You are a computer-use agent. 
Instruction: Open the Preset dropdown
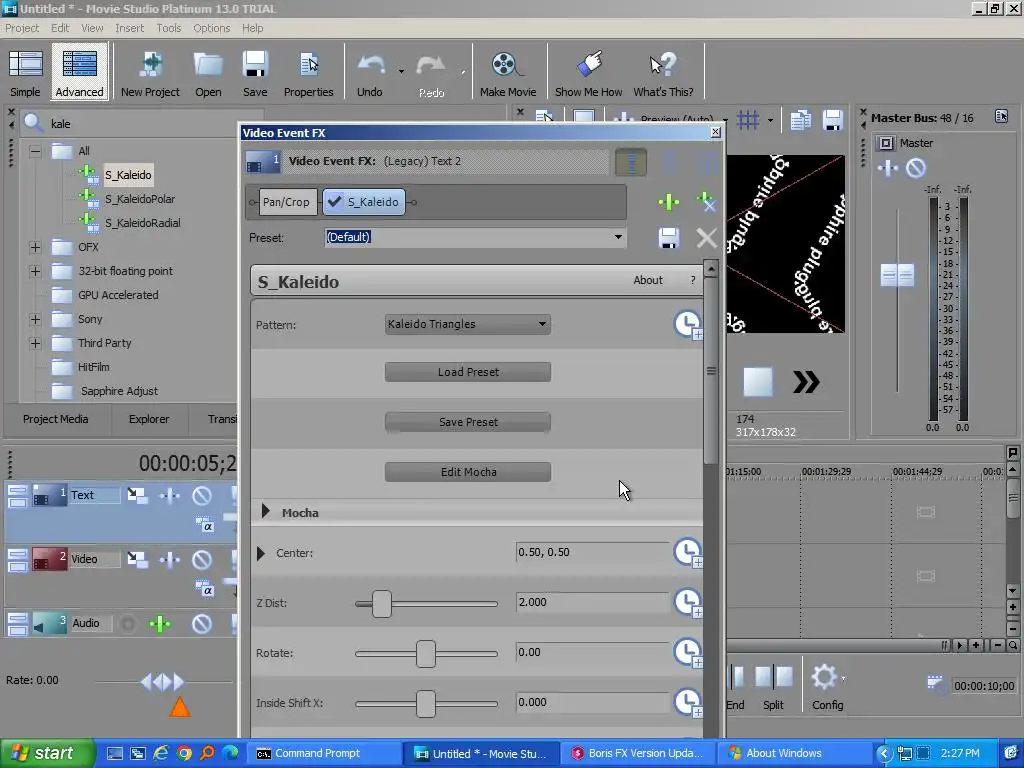[x=618, y=237]
